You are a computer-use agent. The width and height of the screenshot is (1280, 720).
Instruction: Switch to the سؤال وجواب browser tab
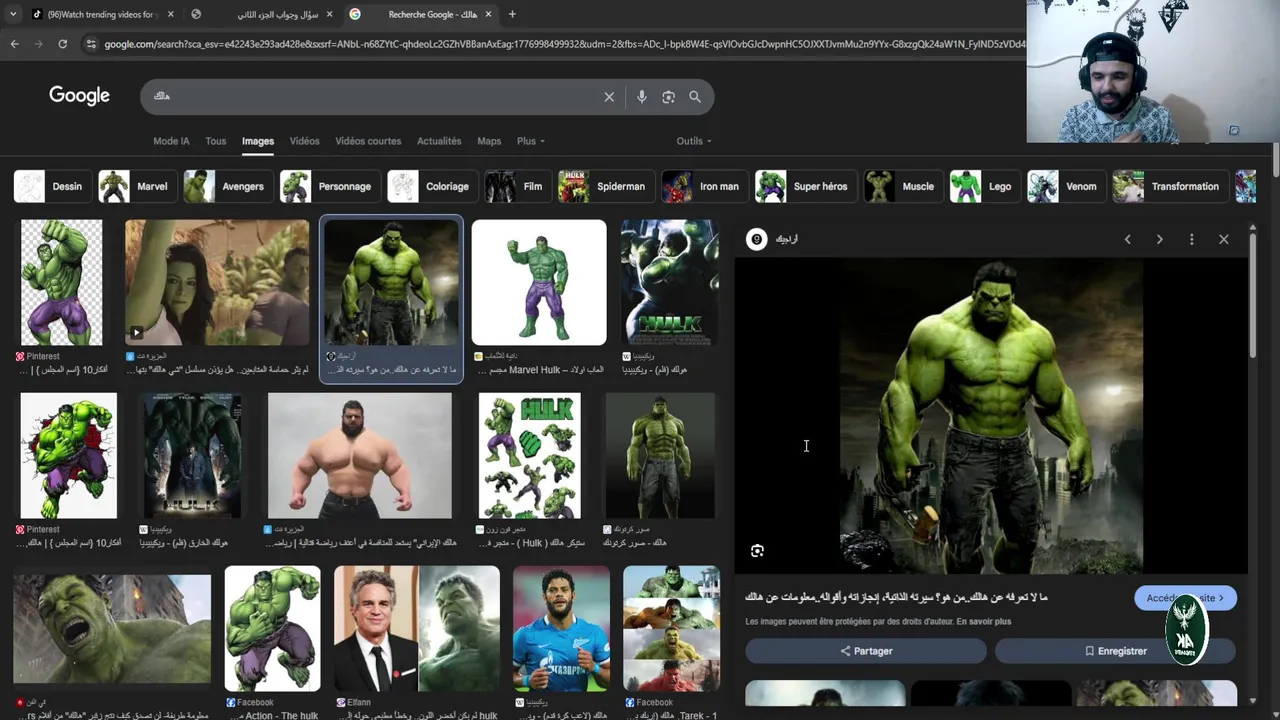[260, 14]
